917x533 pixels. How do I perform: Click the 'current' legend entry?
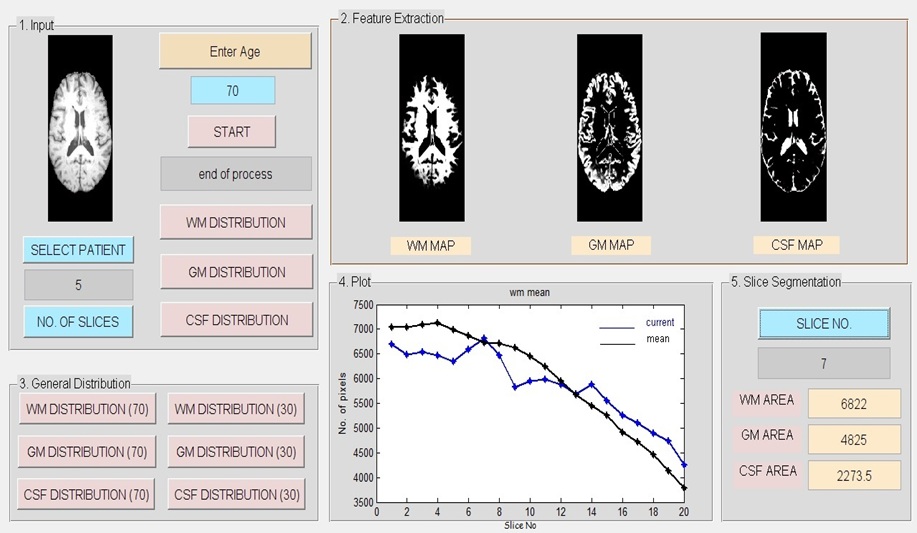[x=660, y=322]
